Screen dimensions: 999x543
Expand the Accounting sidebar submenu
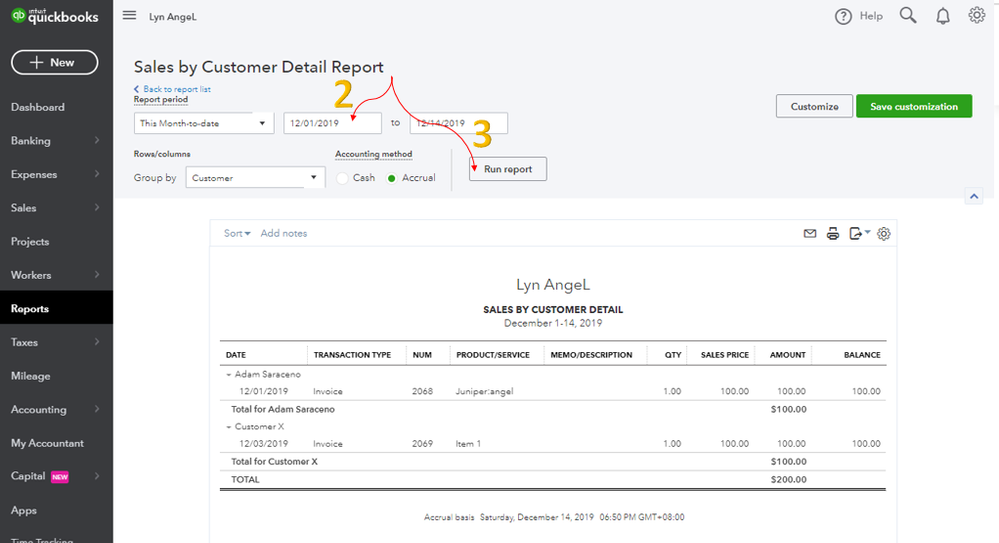pyautogui.click(x=97, y=409)
